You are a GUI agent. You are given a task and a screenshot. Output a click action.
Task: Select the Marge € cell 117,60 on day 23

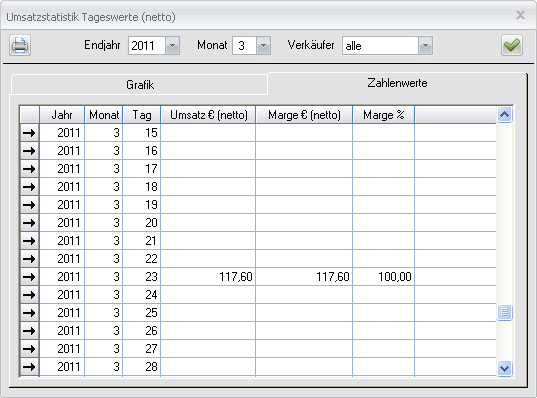coord(304,277)
